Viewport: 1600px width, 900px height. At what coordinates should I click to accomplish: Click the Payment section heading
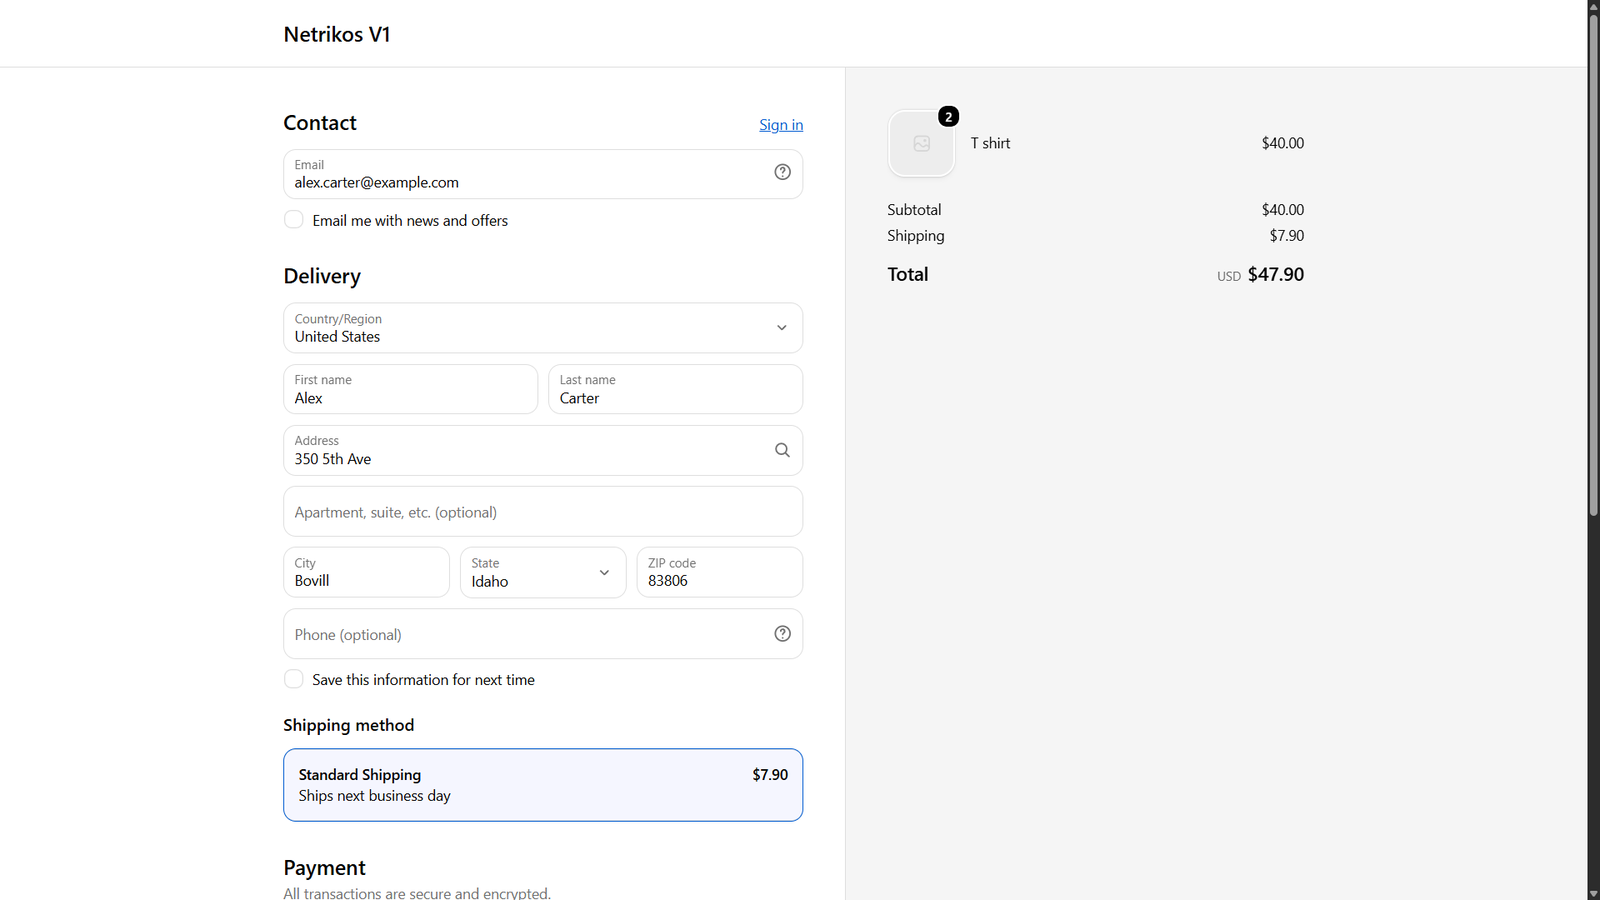click(x=324, y=868)
